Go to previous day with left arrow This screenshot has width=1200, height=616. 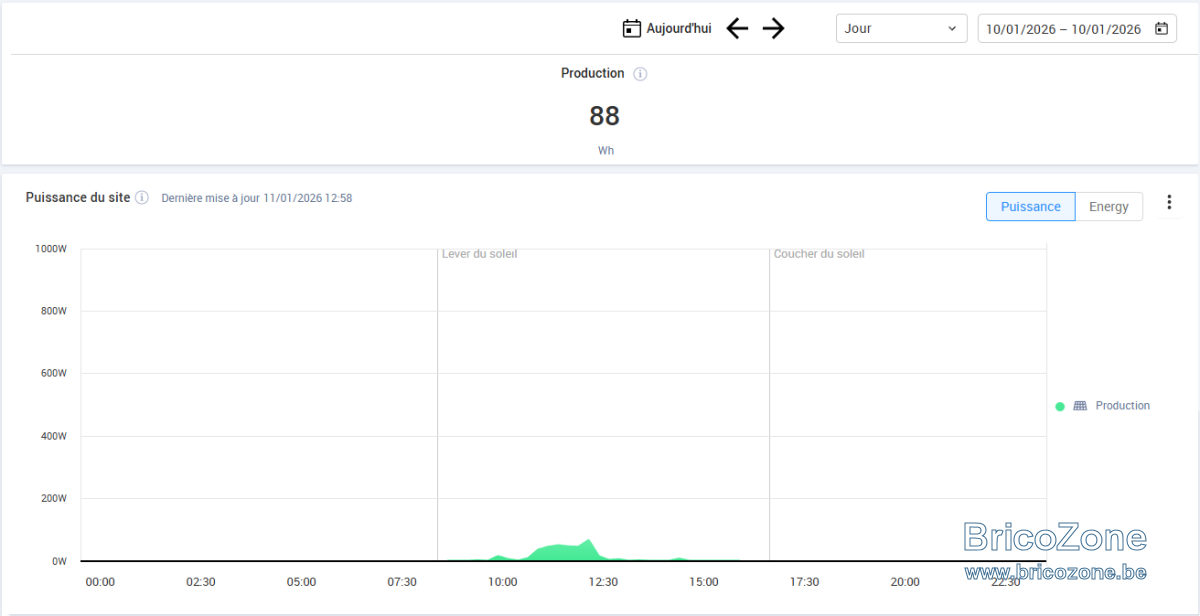[737, 28]
